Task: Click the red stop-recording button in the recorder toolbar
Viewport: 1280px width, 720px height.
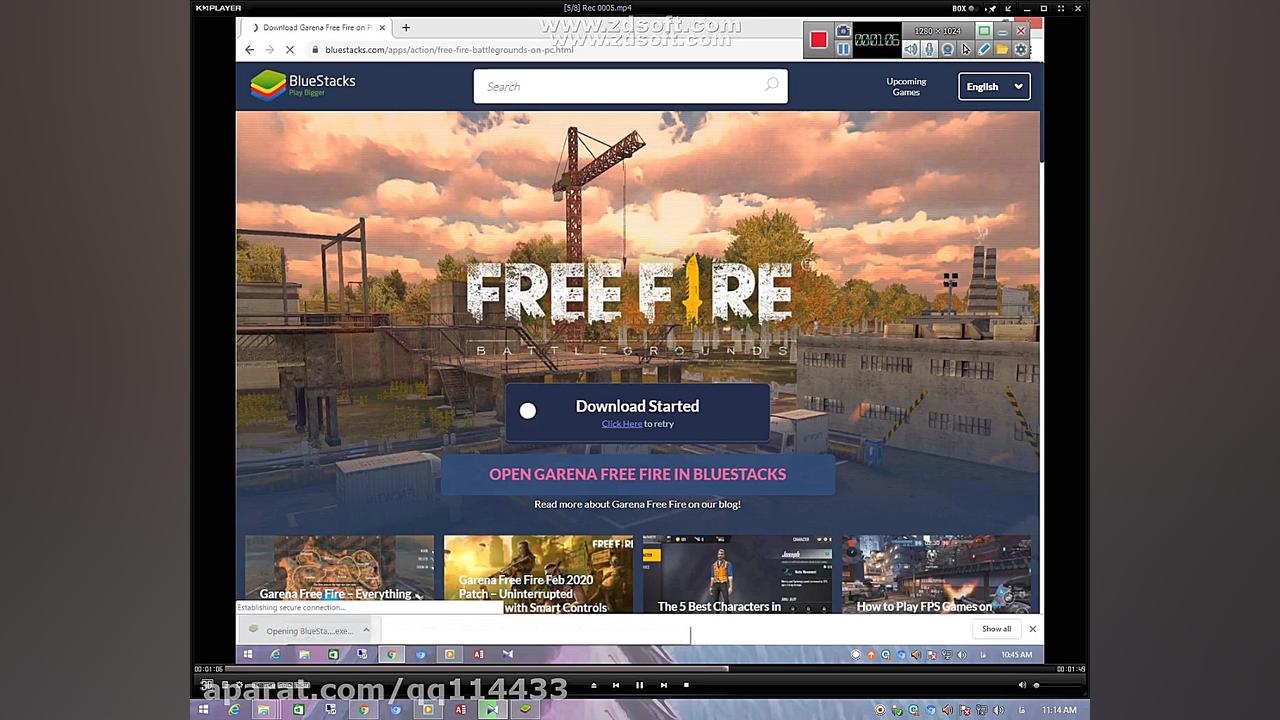Action: (x=818, y=40)
